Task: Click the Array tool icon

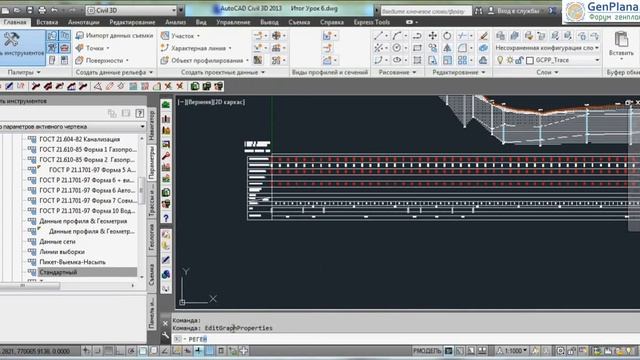Action: pos(462,60)
